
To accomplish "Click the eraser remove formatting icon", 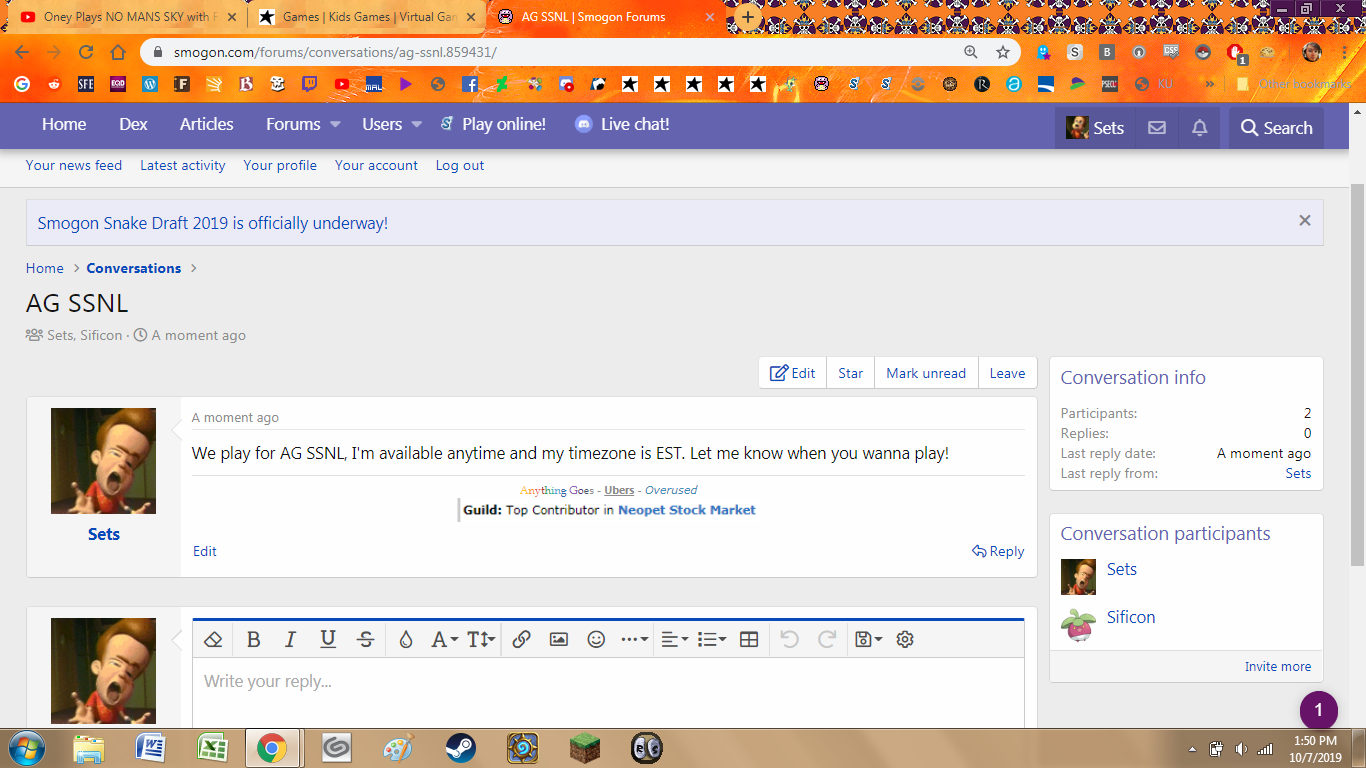I will click(x=213, y=640).
